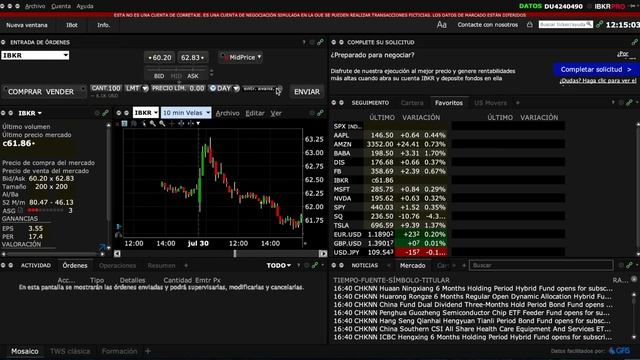Click the search magnifier in ticker search box

pos(589,24)
